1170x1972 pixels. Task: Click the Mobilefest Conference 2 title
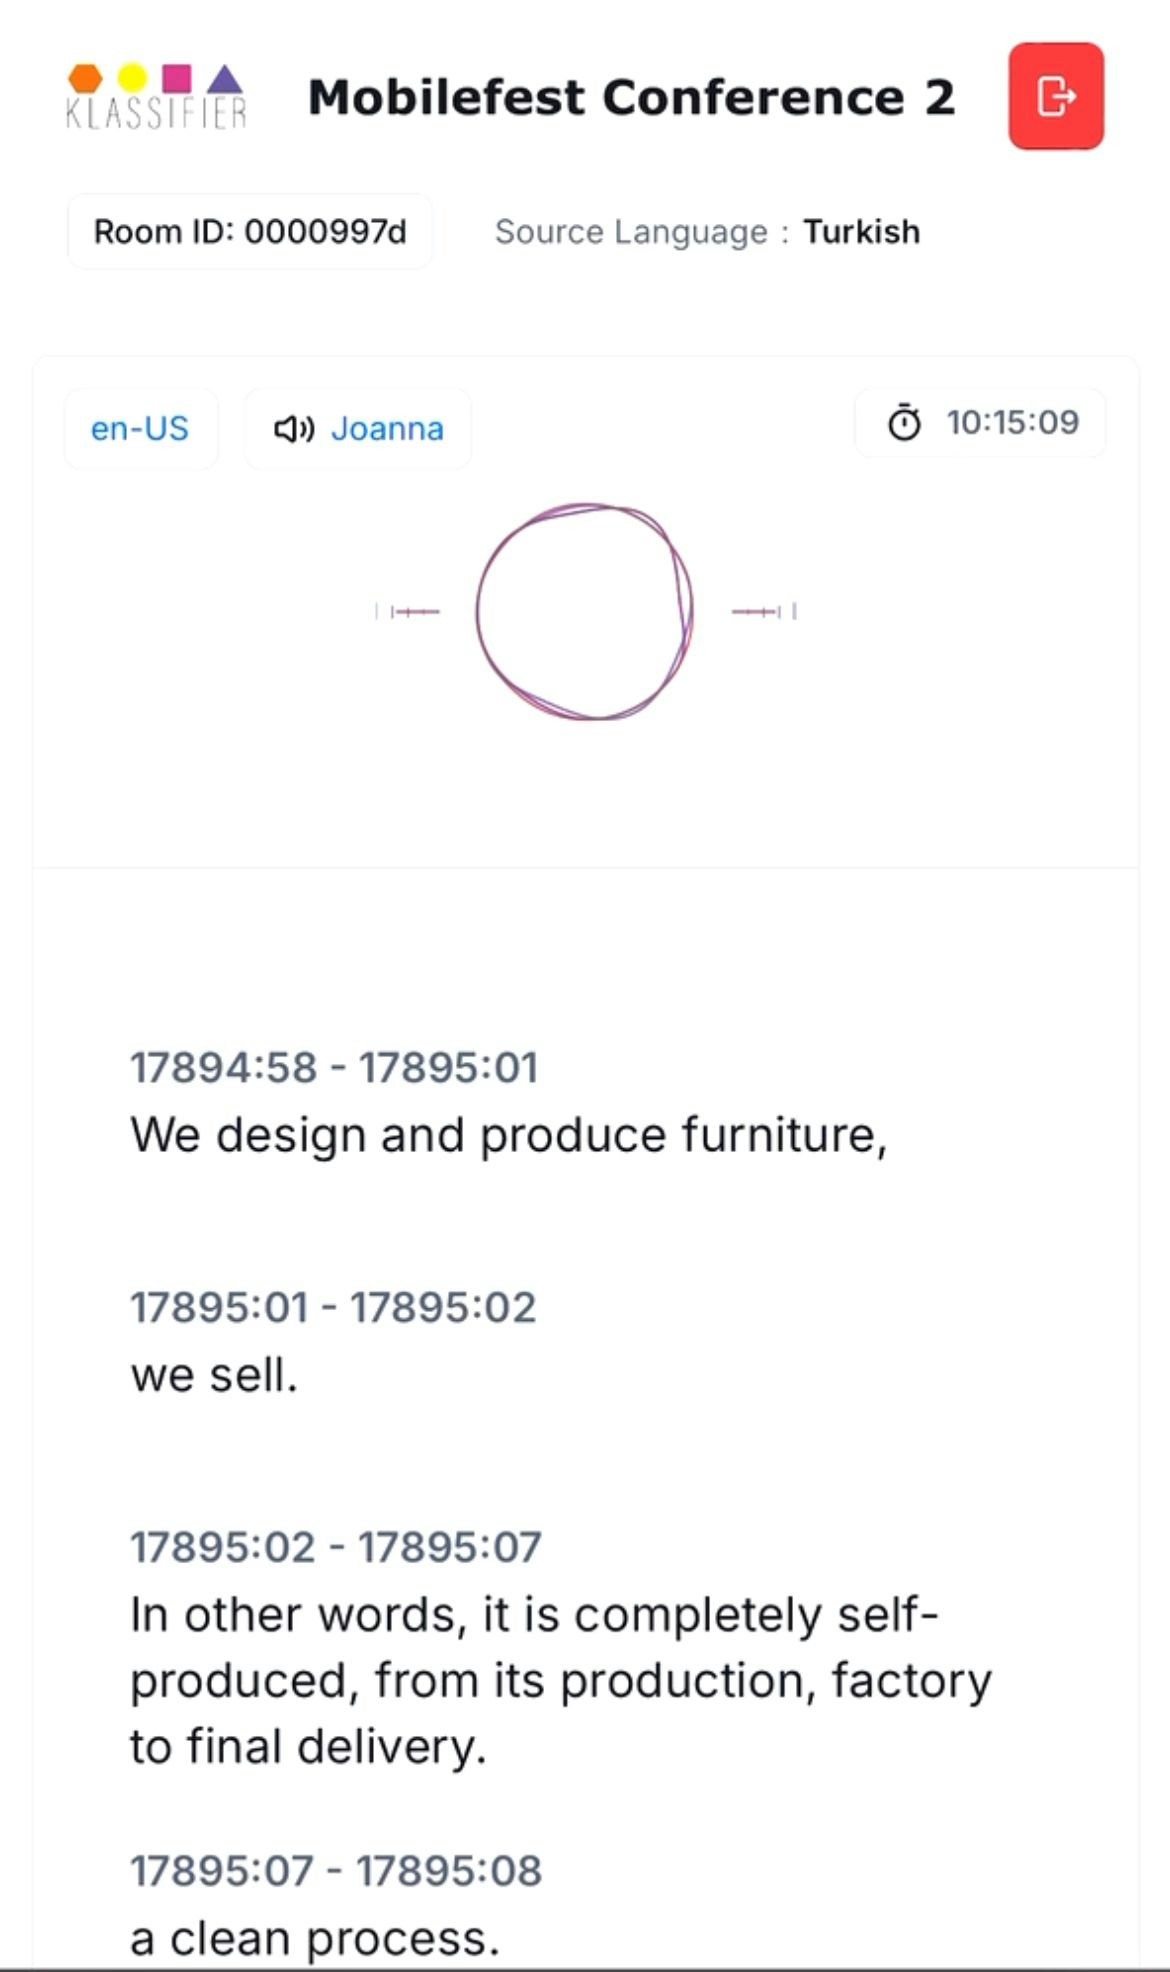click(631, 97)
